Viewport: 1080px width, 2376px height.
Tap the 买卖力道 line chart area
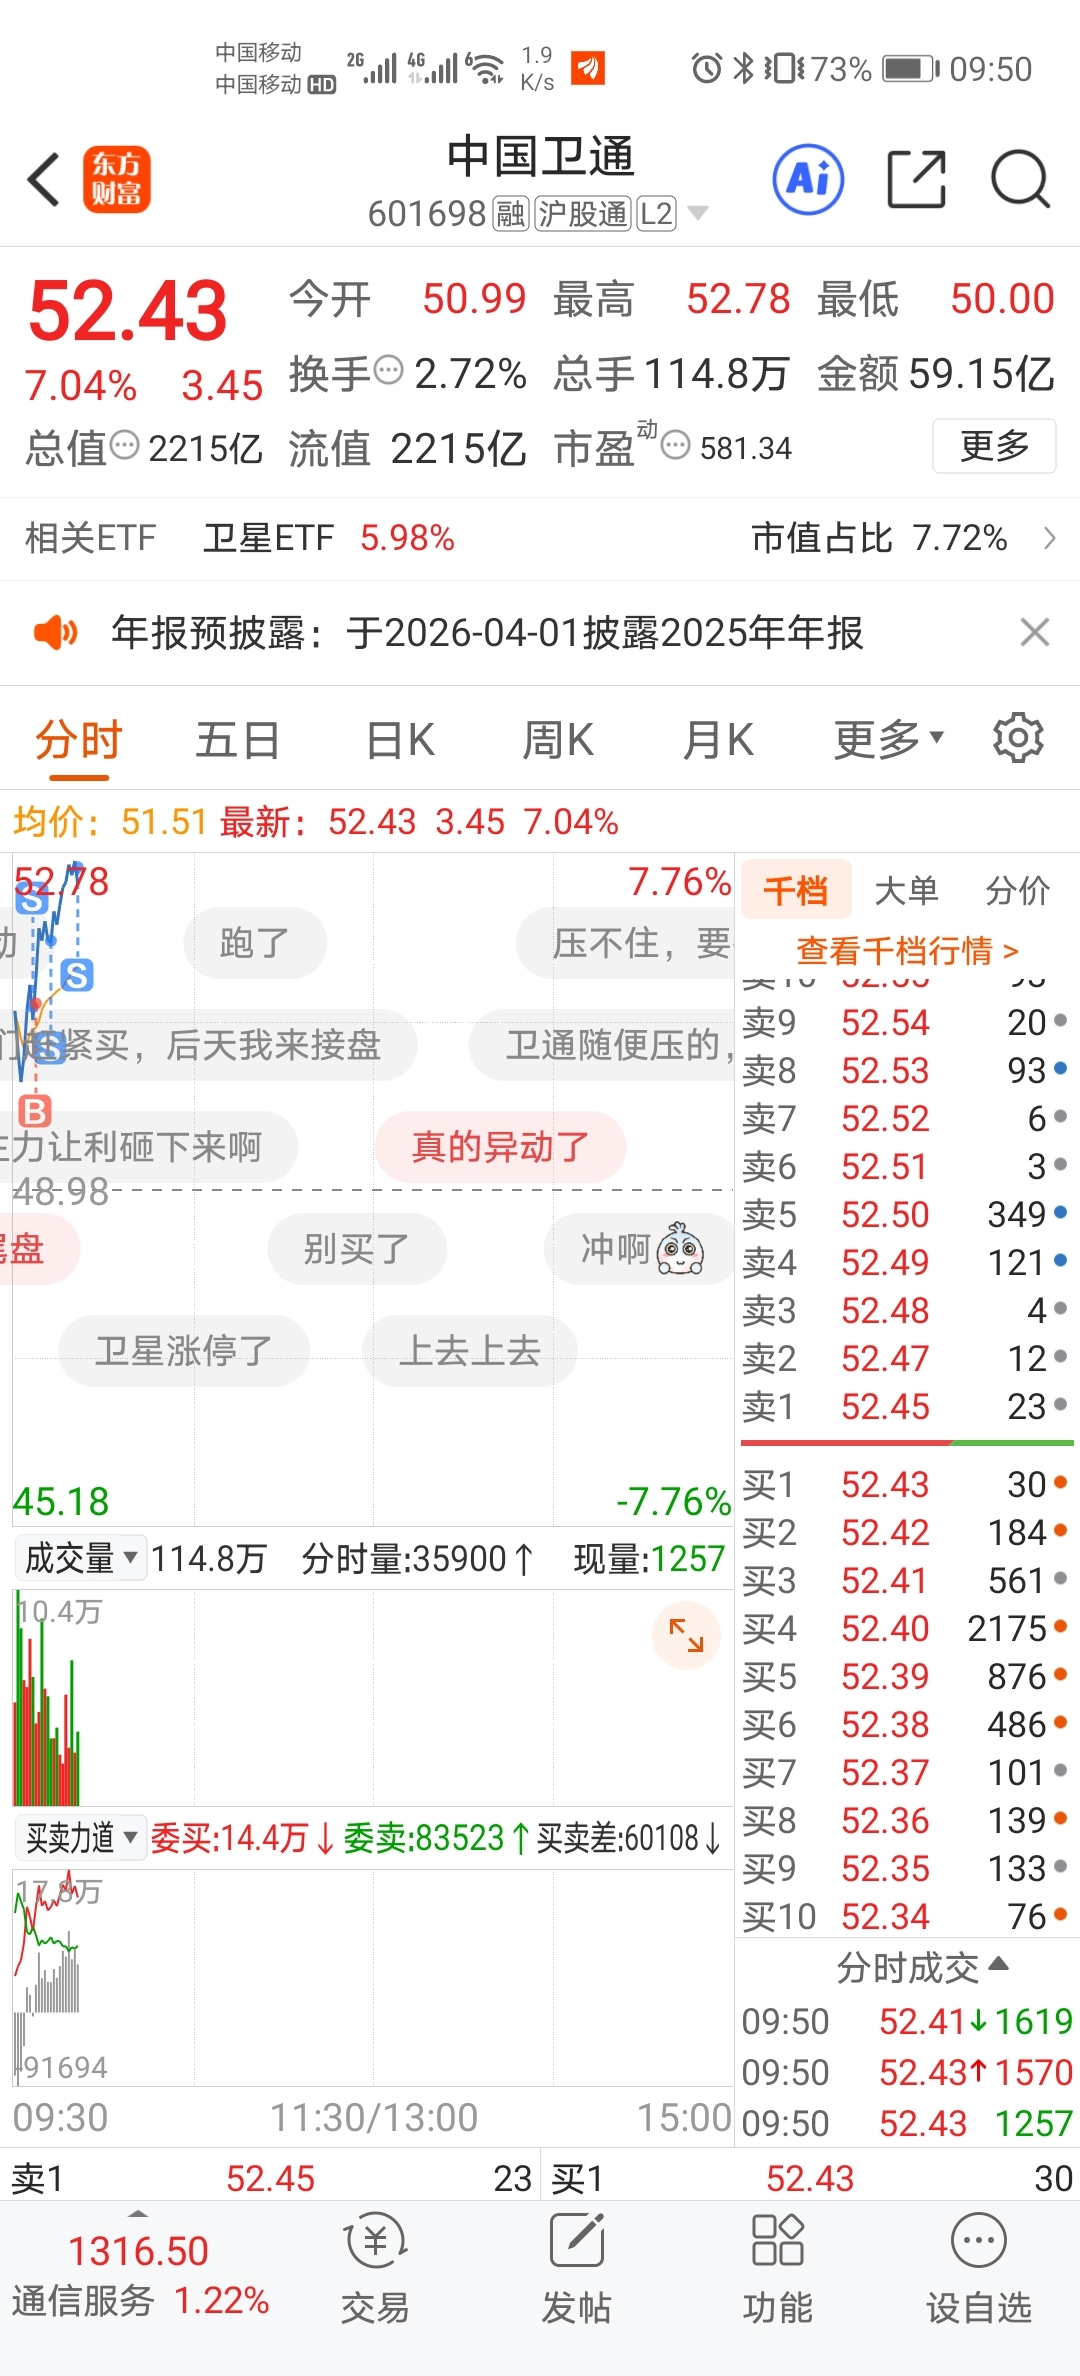point(373,1979)
